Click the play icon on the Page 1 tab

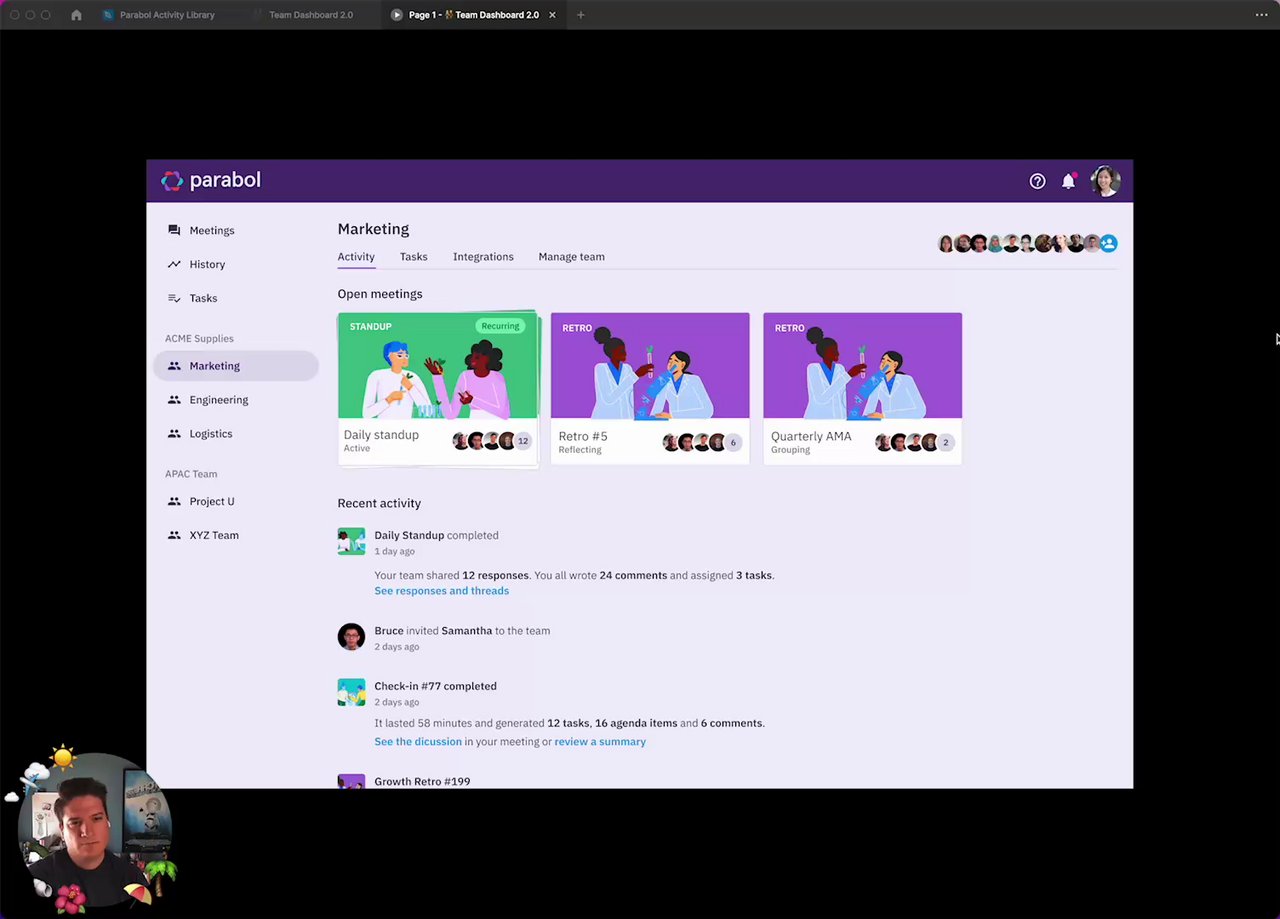[397, 15]
